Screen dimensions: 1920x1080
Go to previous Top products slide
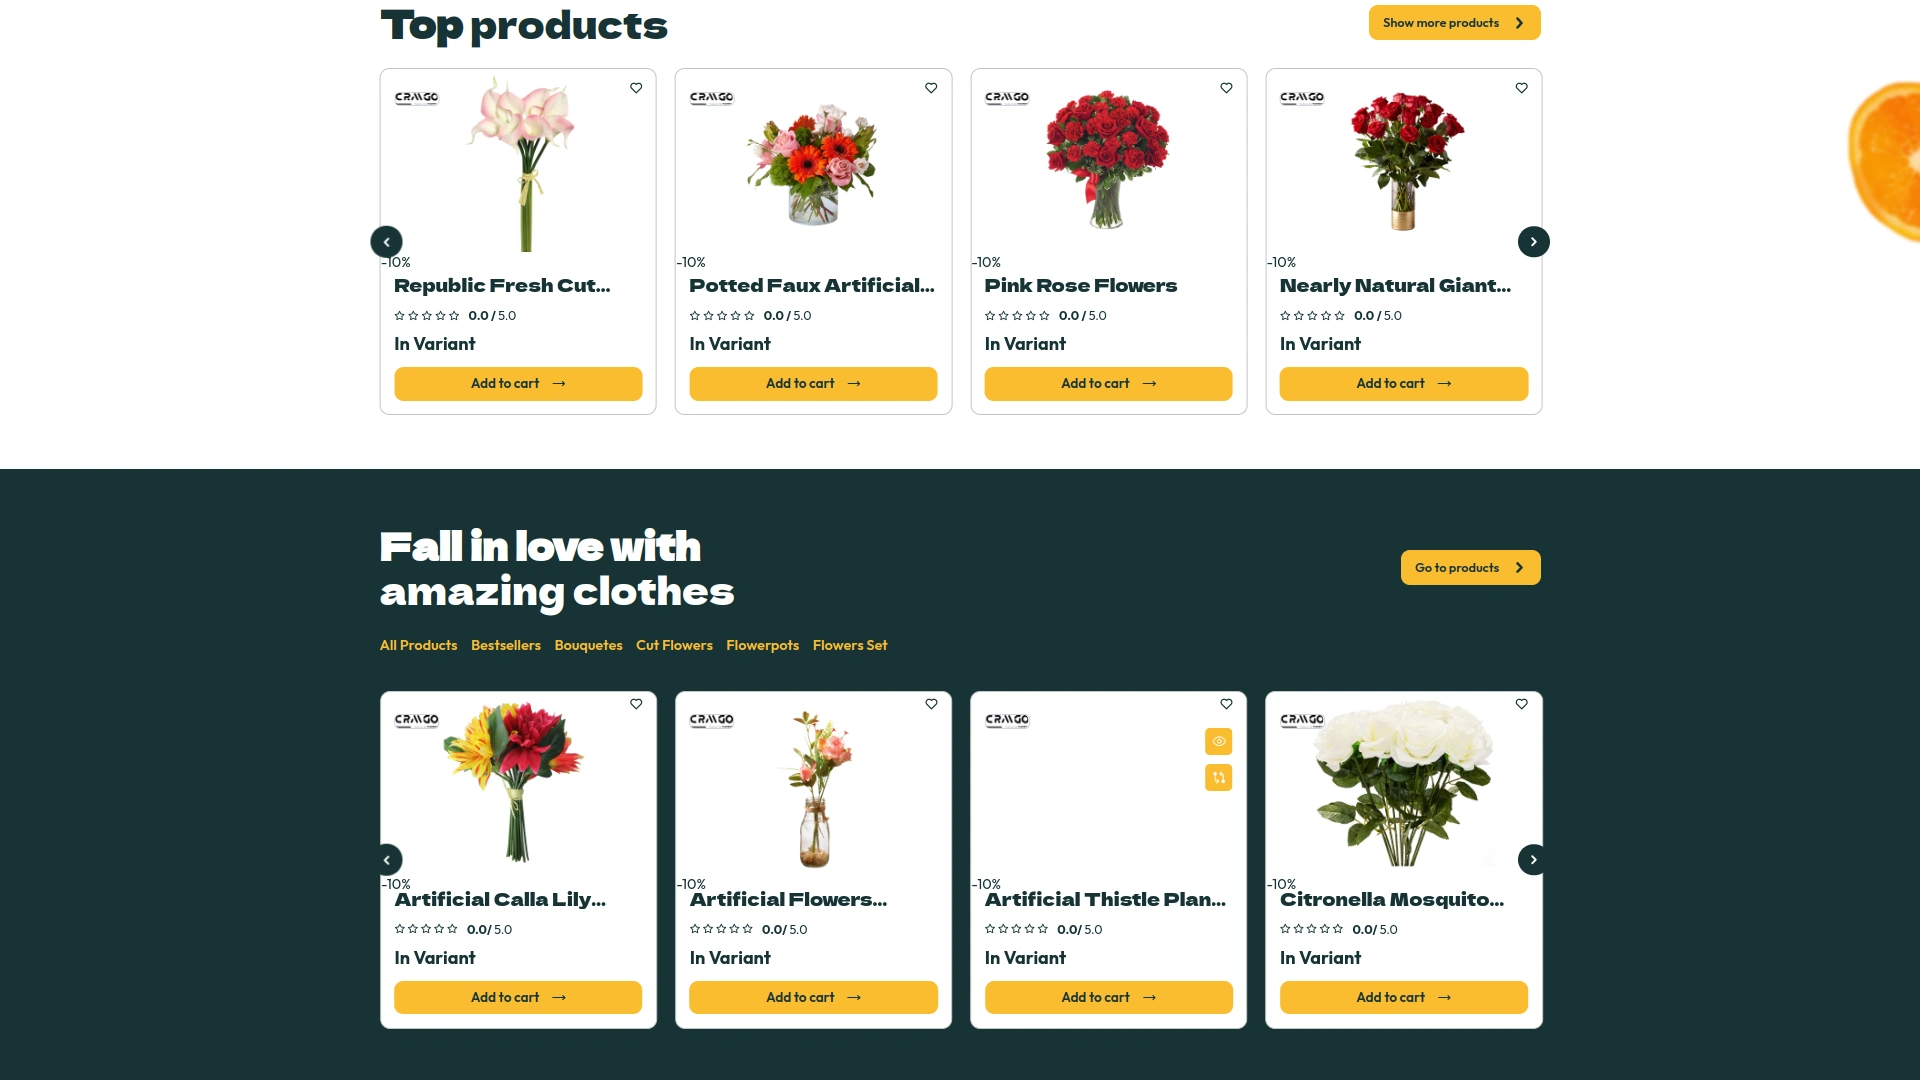[386, 242]
